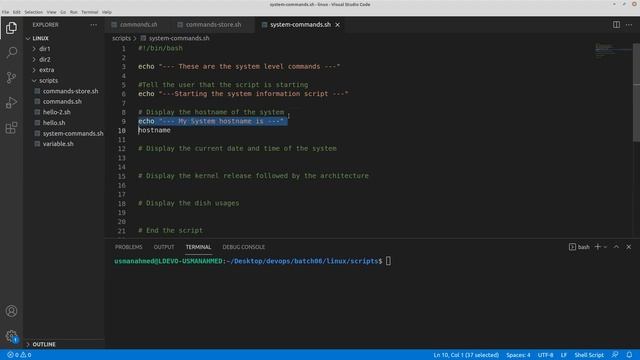Change end of line via LF
Image resolution: width=640 pixels, height=360 pixels.
point(564,355)
